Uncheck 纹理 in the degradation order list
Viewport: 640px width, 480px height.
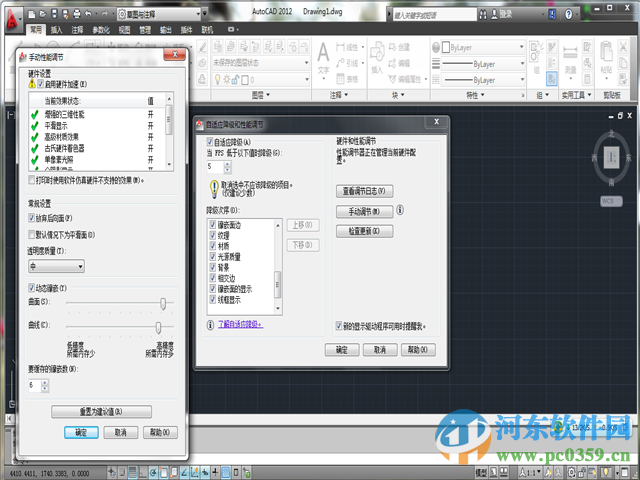[x=213, y=236]
